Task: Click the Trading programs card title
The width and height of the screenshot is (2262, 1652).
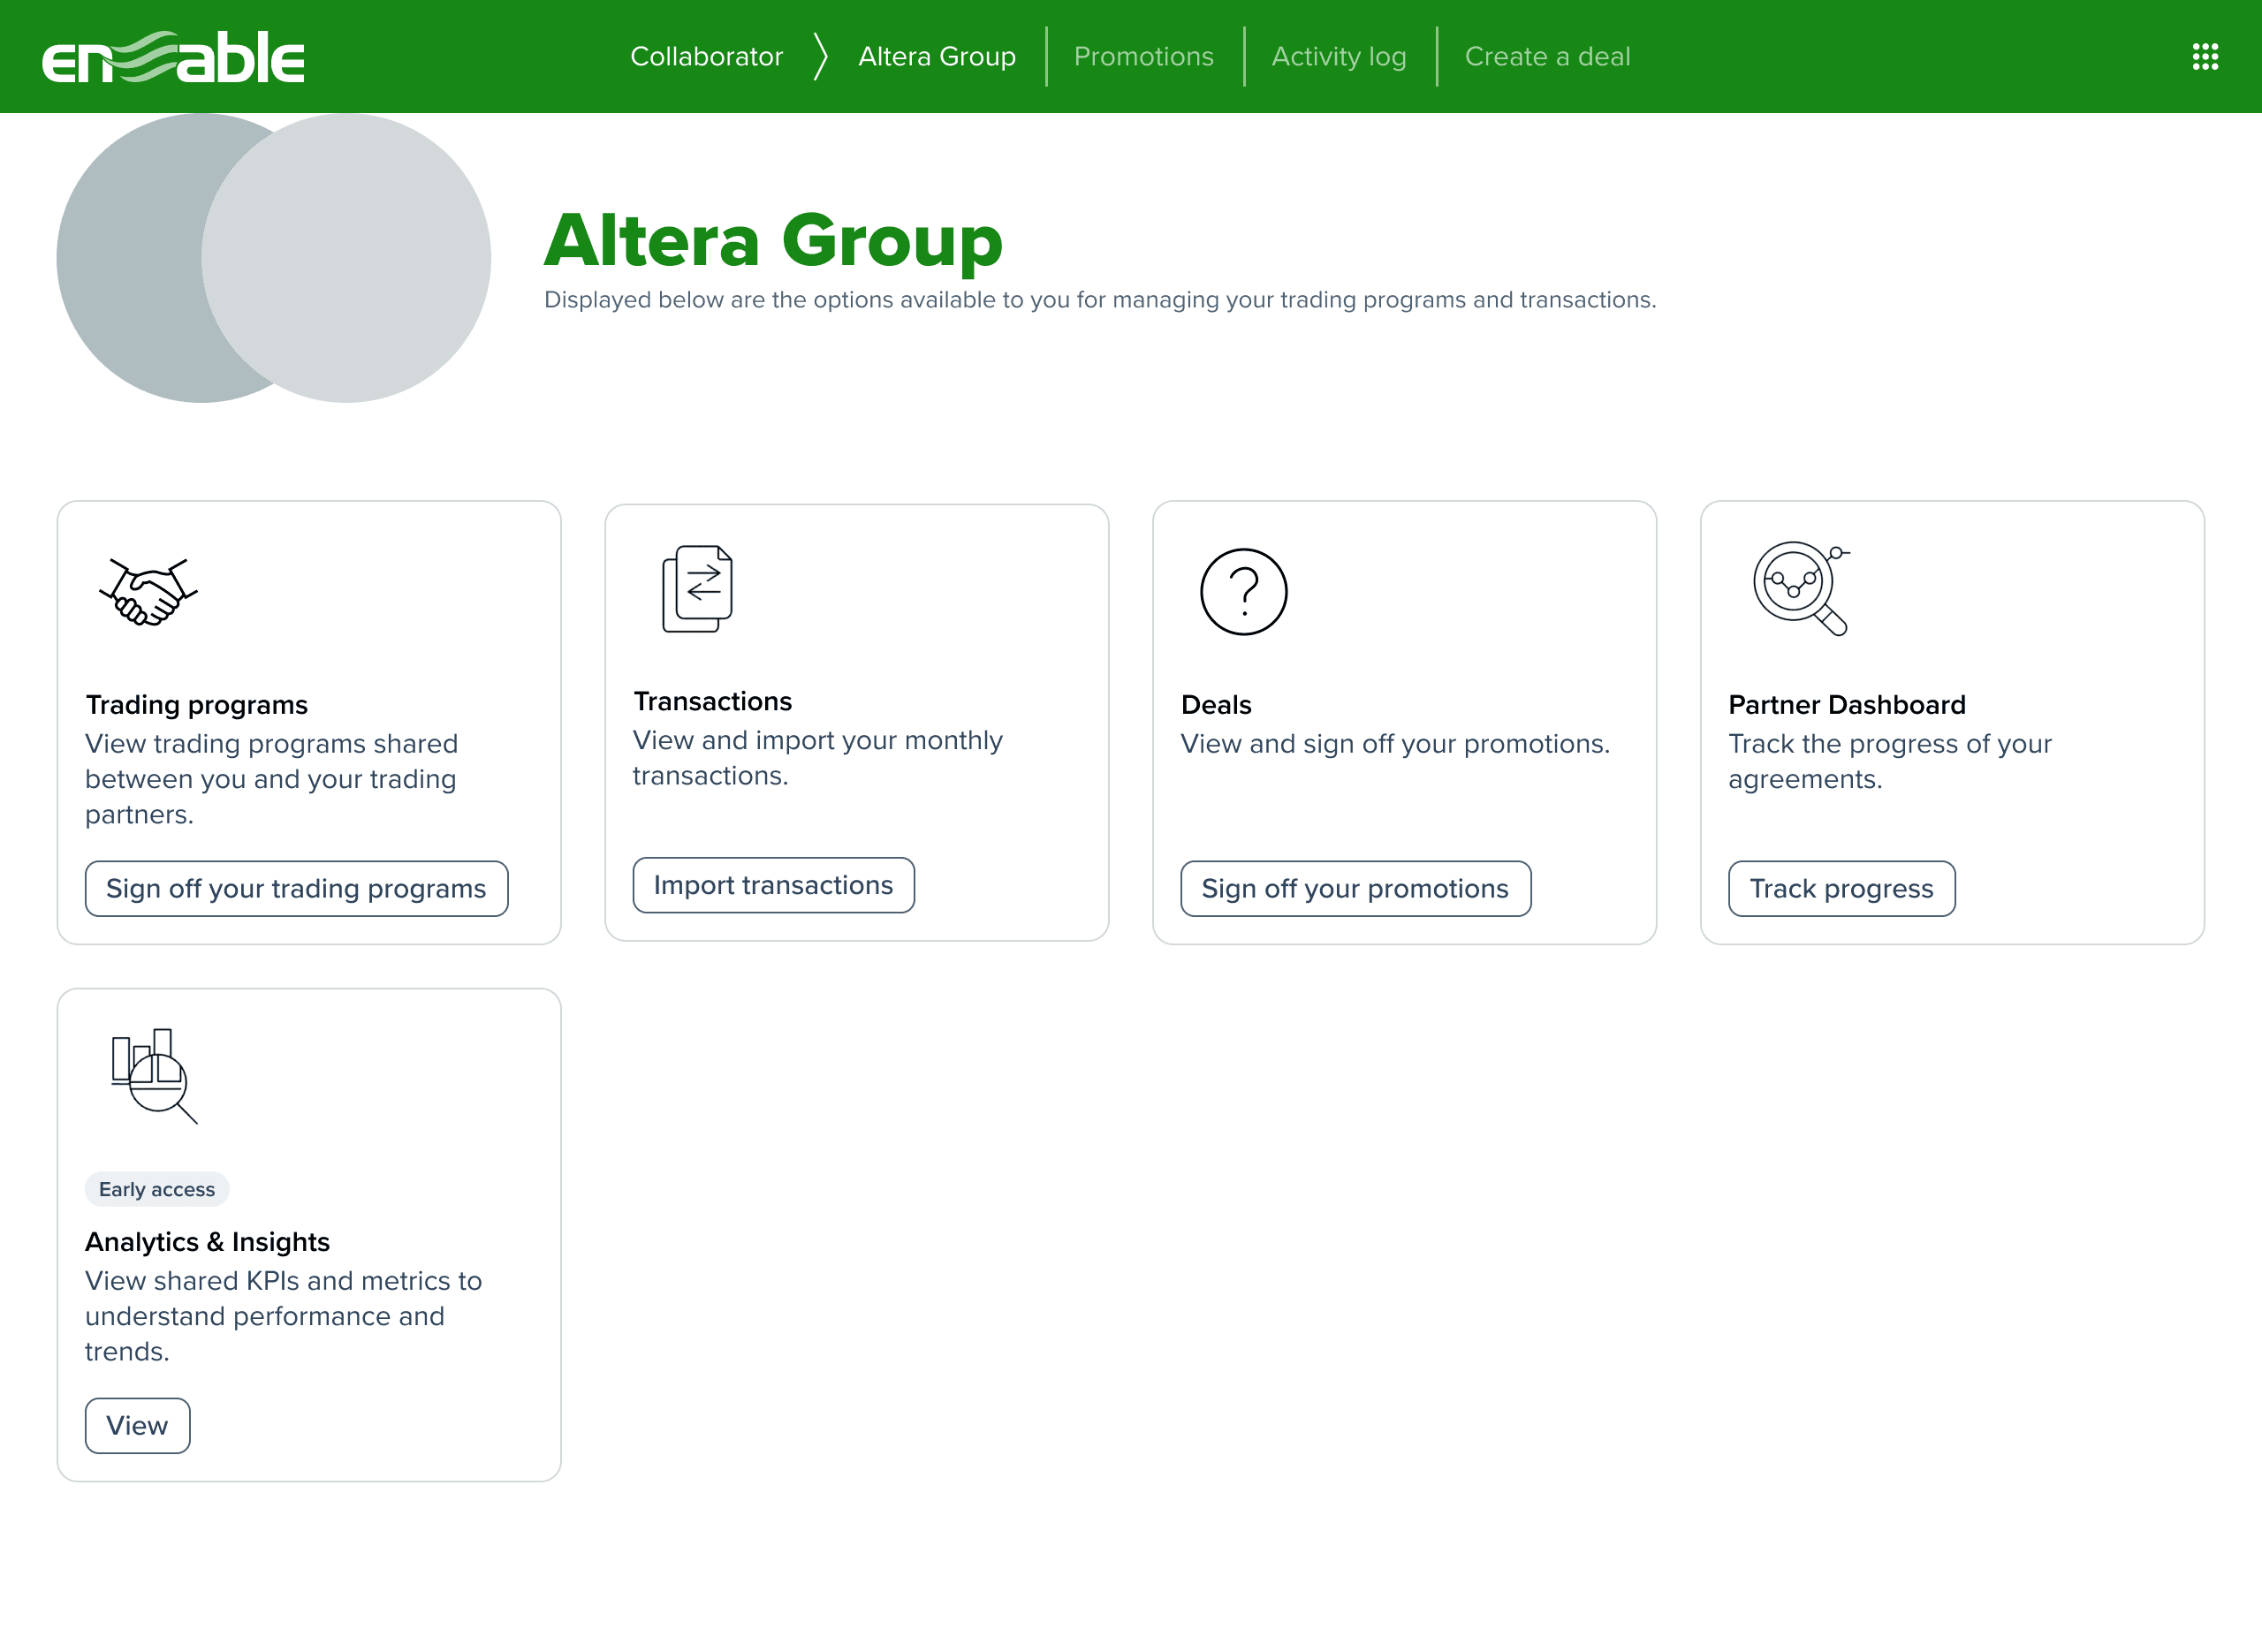Action: pyautogui.click(x=196, y=705)
